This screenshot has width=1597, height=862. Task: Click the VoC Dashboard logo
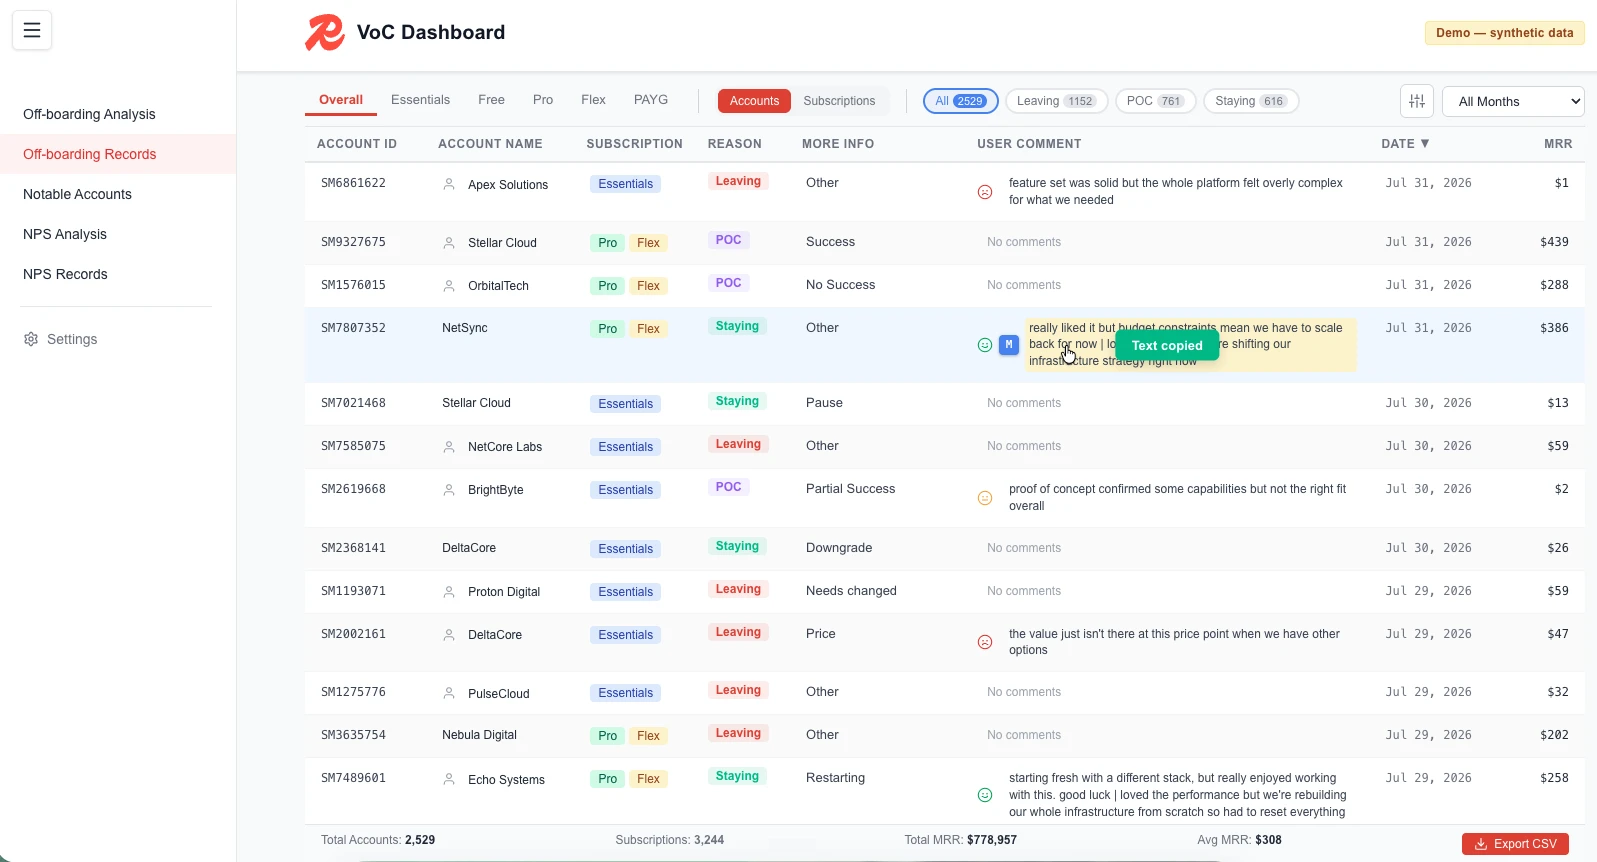pos(325,32)
